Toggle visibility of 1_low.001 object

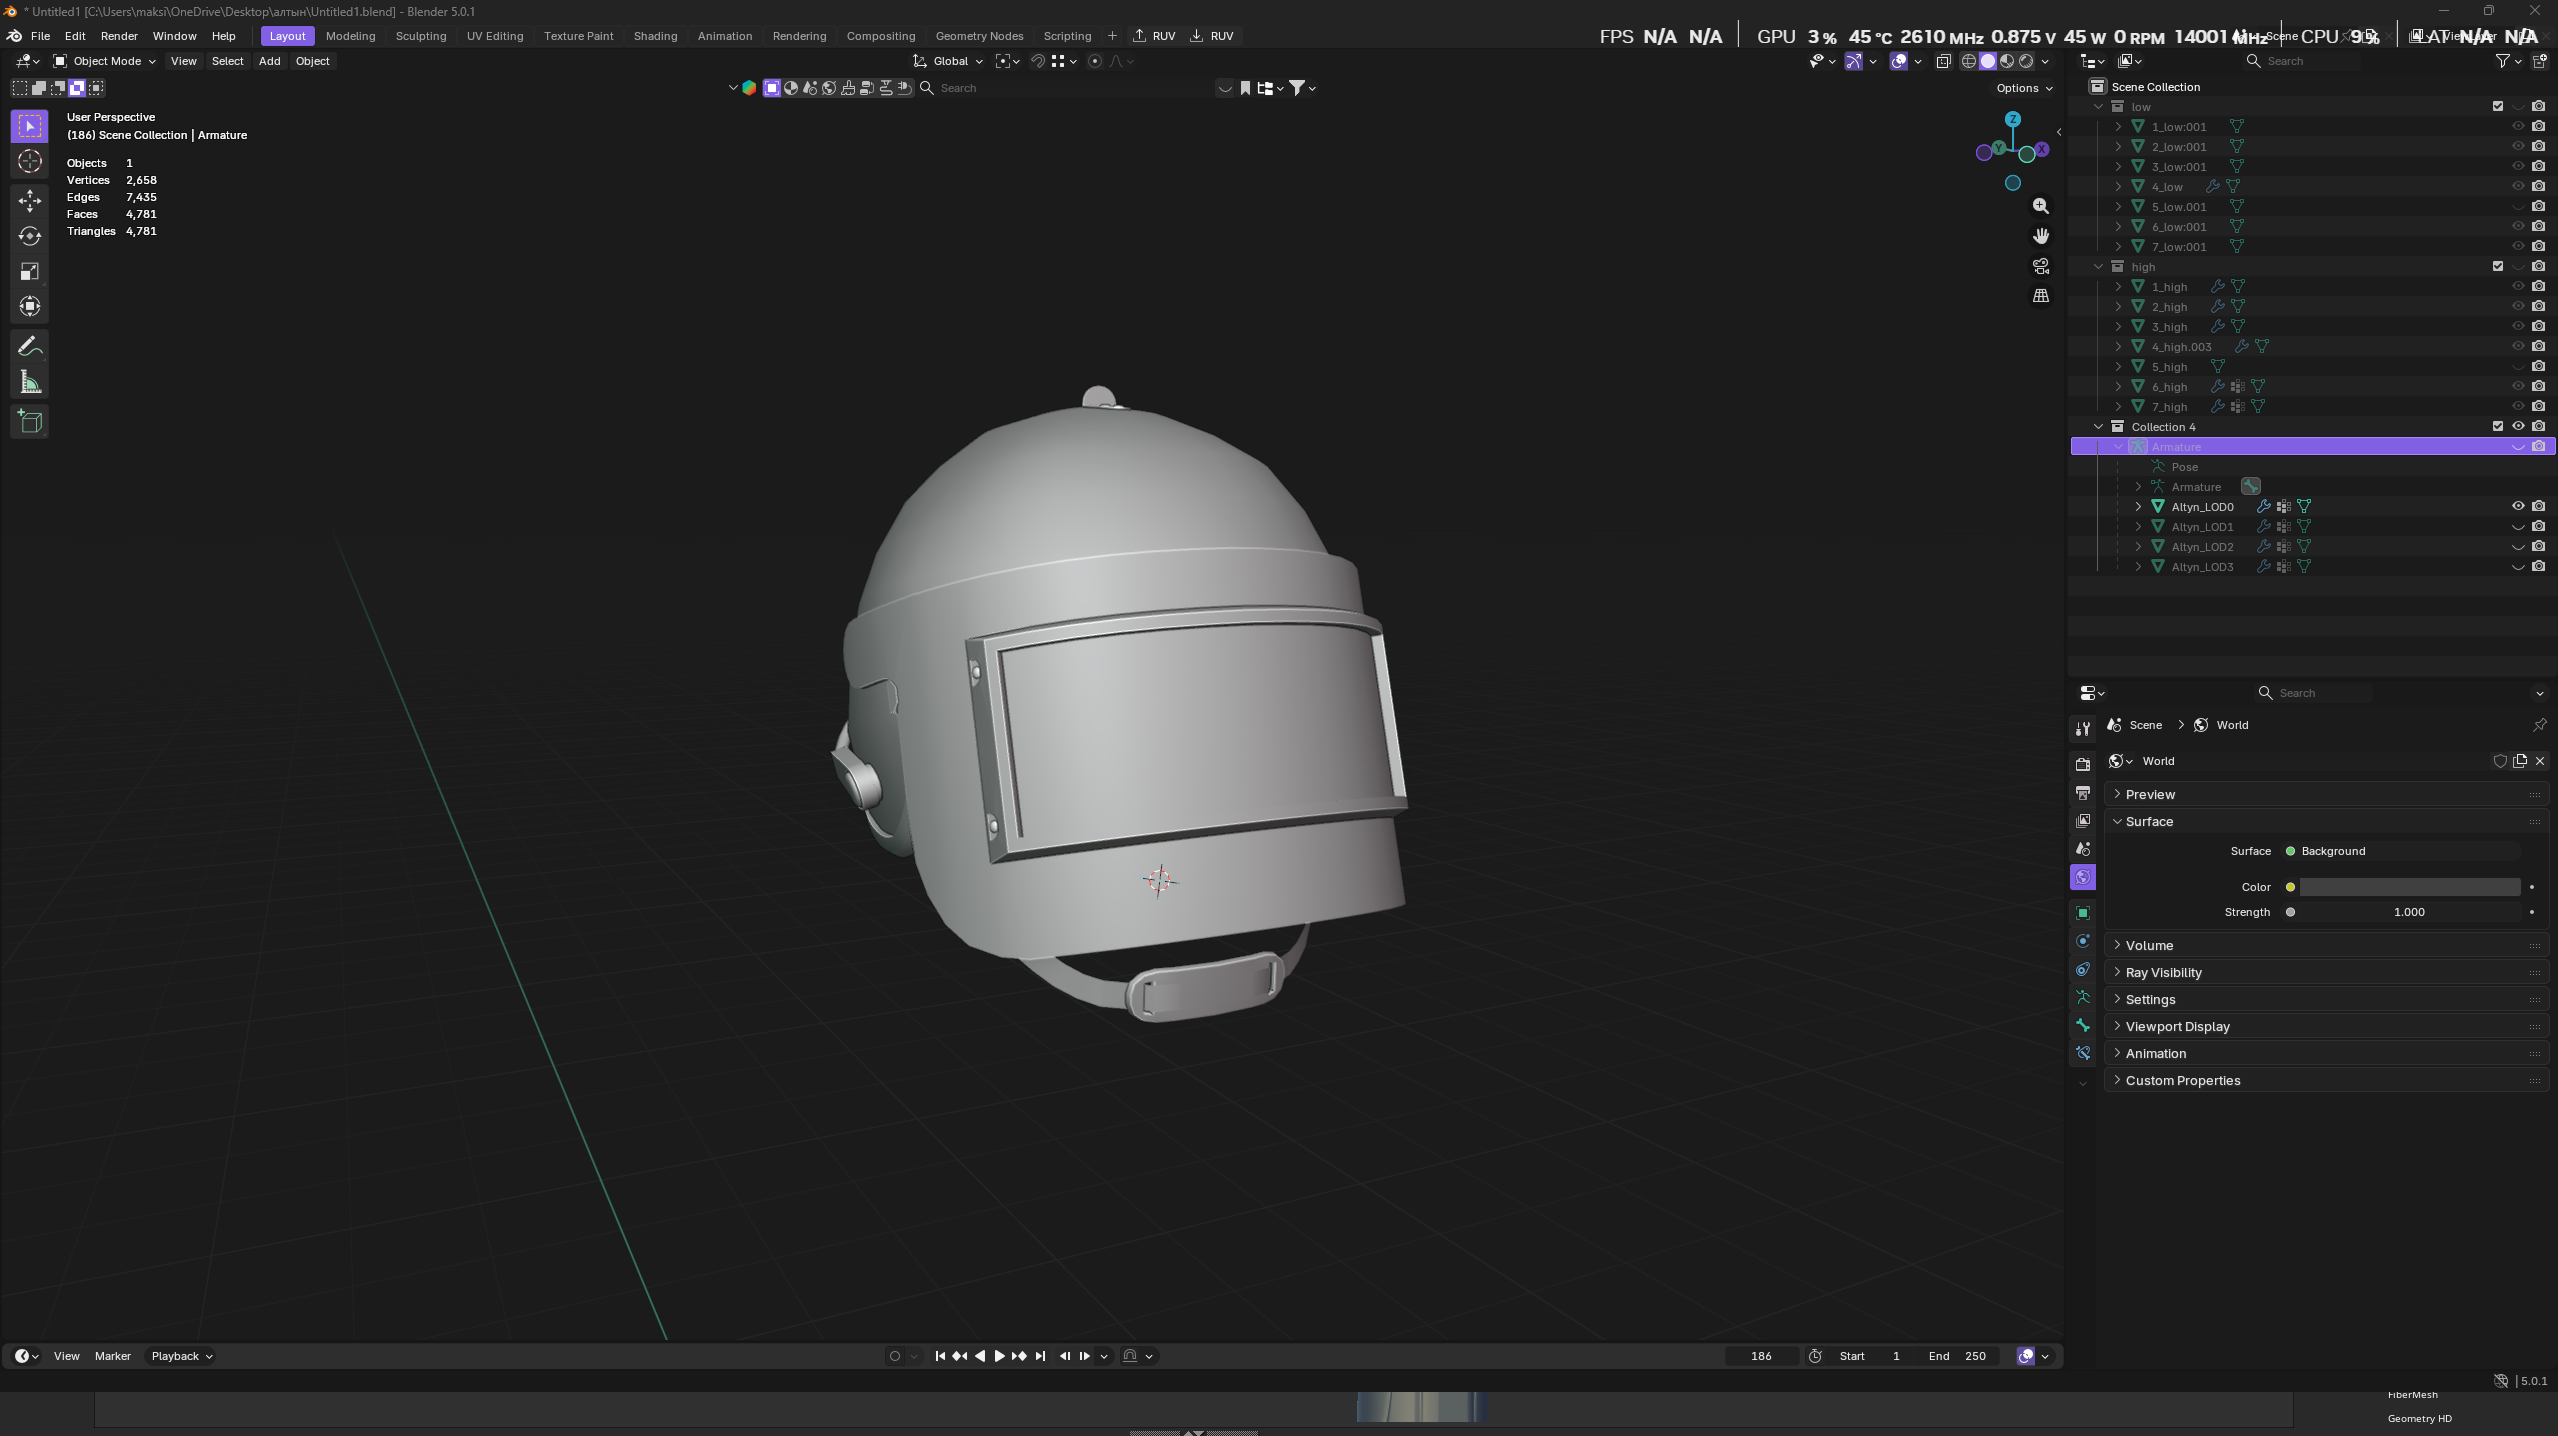click(x=2518, y=126)
